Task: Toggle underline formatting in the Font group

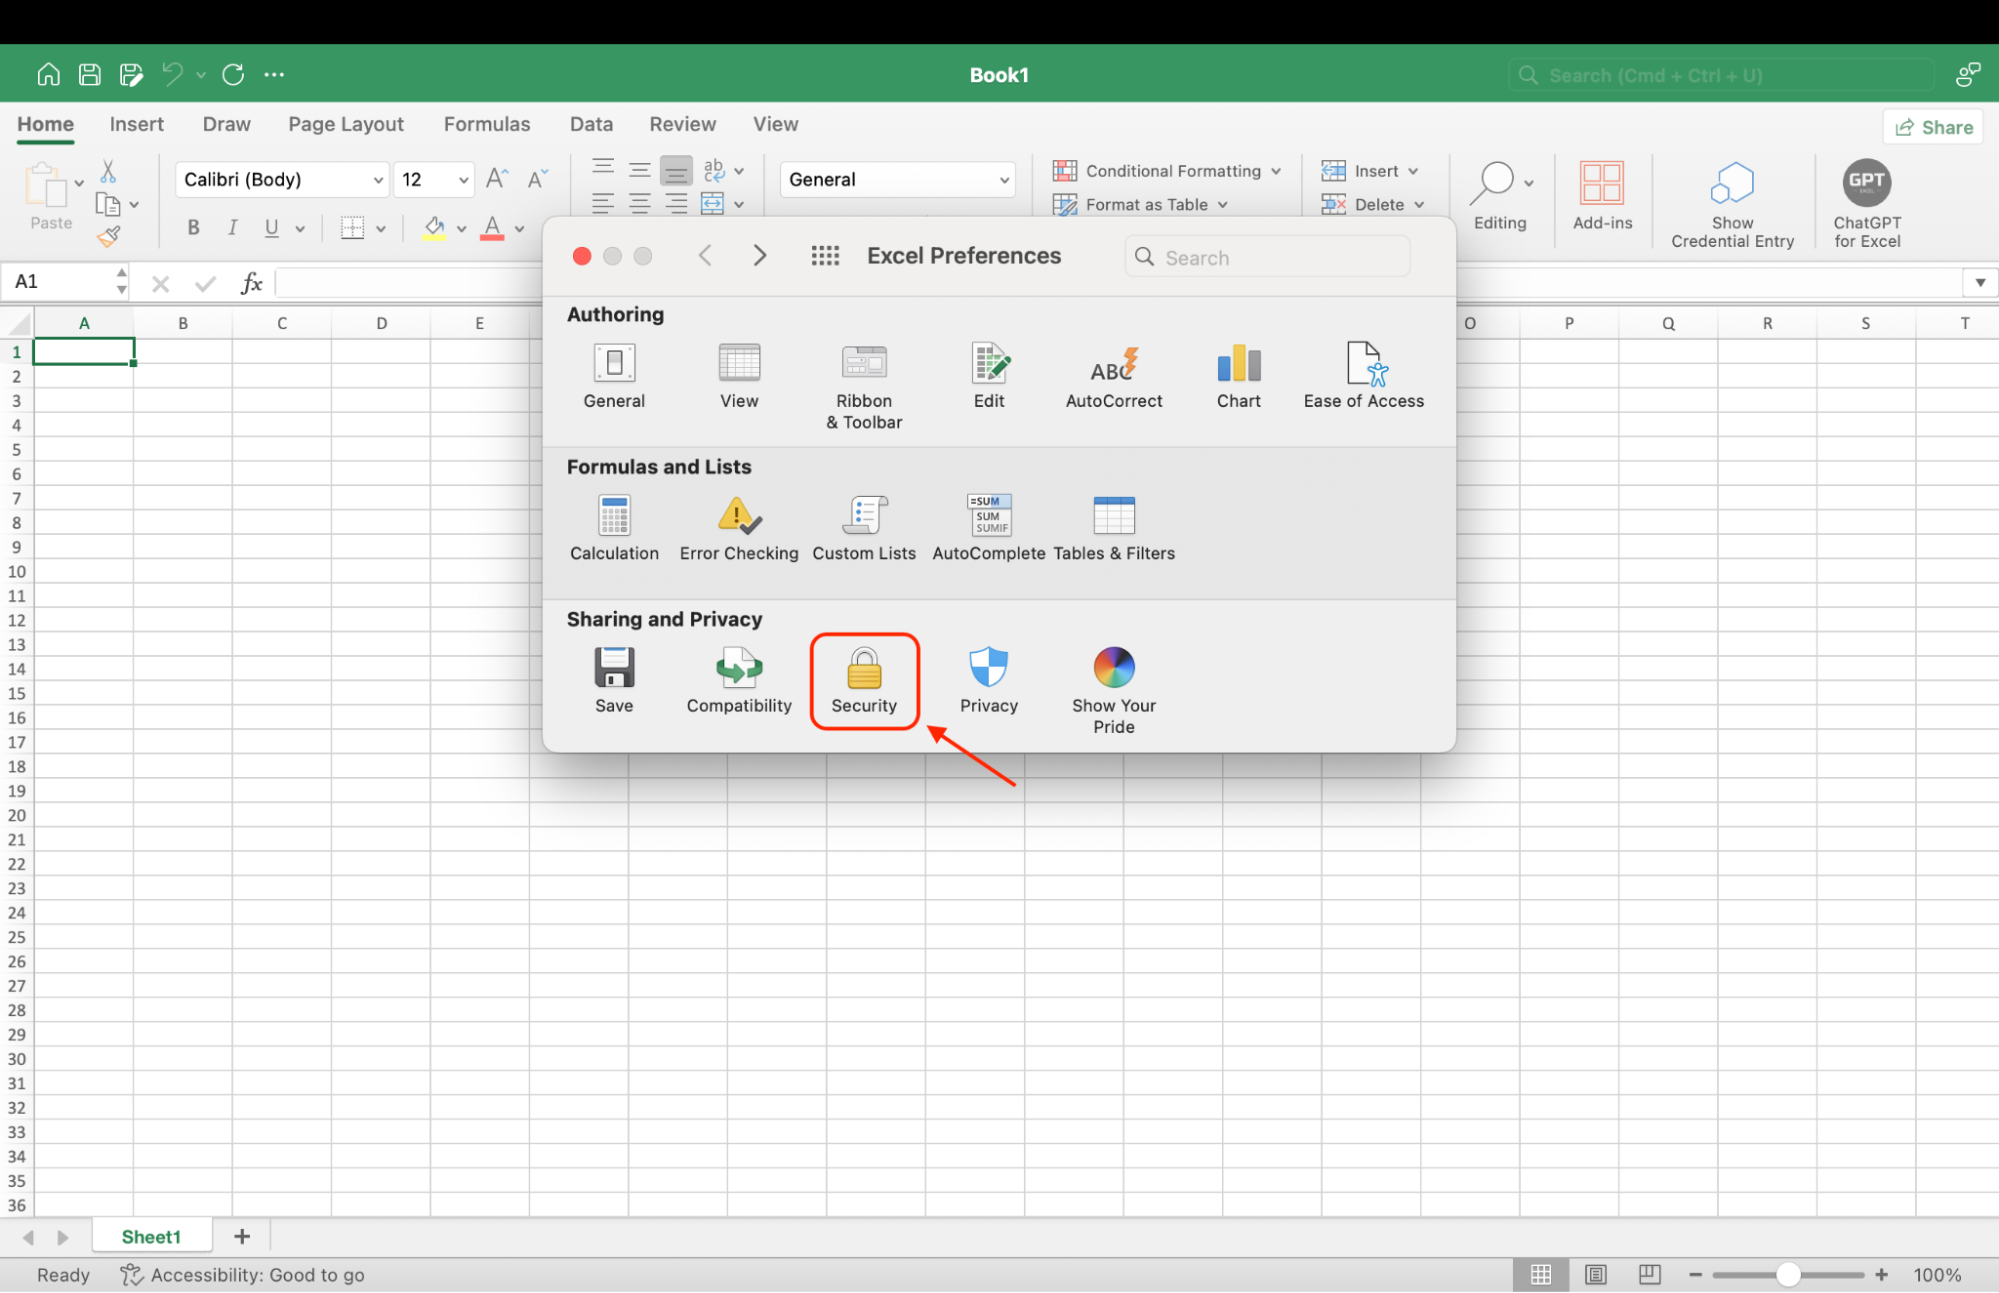Action: click(270, 228)
